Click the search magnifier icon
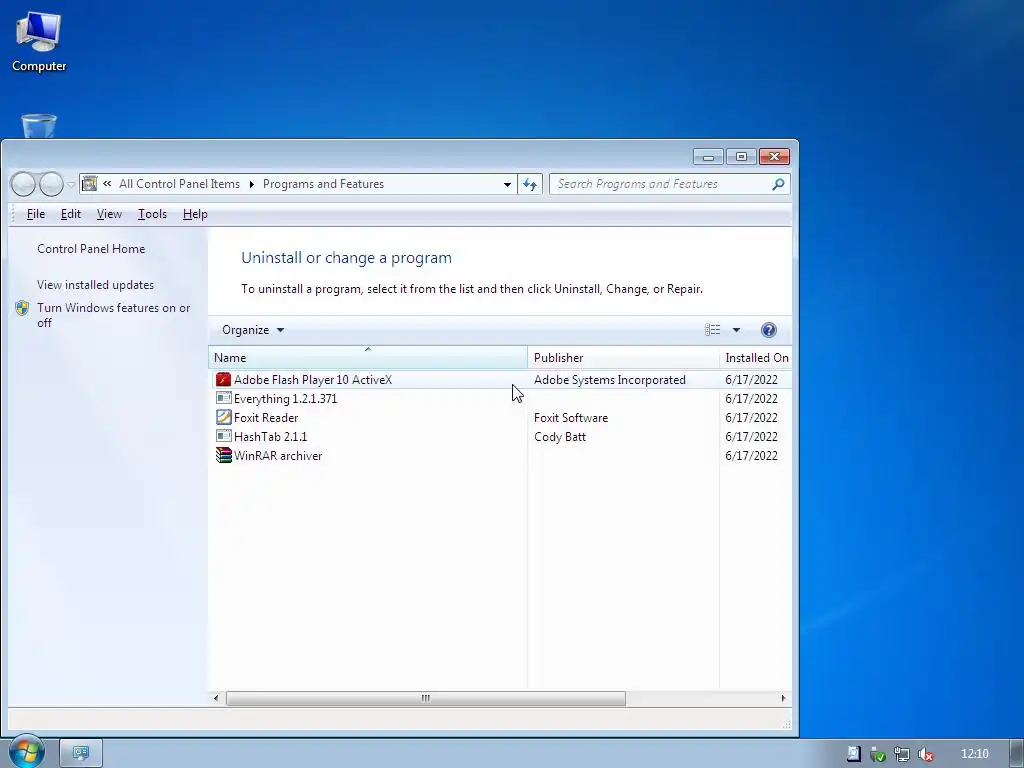The image size is (1024, 768). coord(778,184)
